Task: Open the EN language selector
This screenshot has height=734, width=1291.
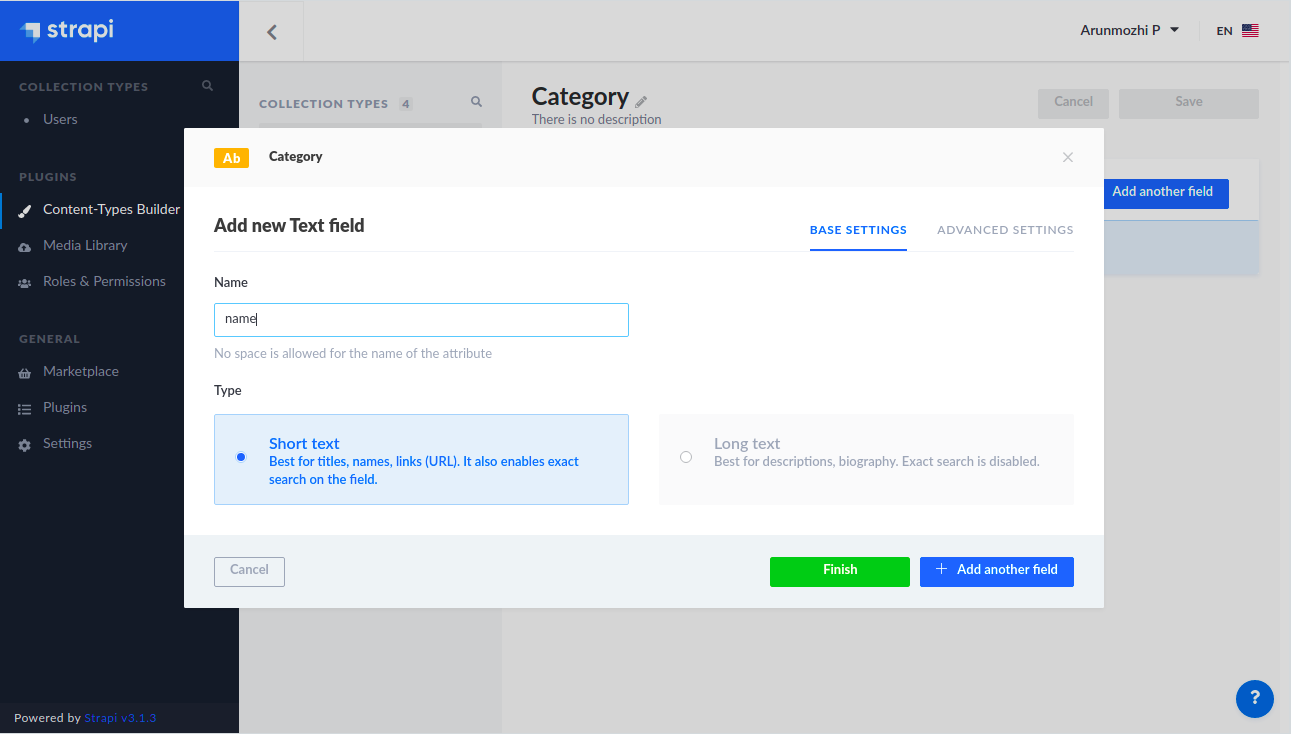Action: 1237,31
